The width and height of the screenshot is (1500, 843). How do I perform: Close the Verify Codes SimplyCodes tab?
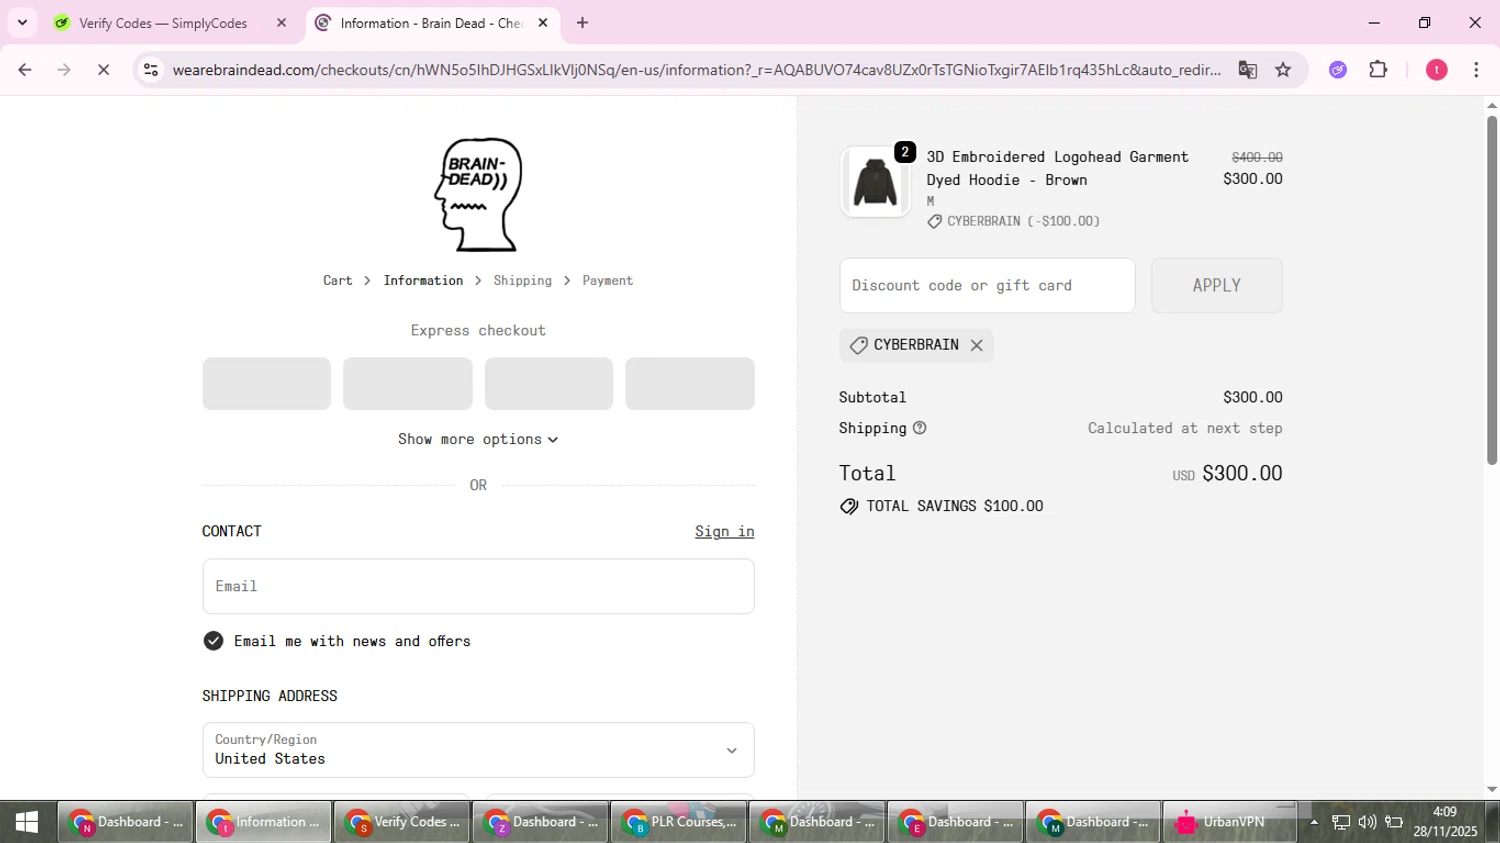pyautogui.click(x=282, y=23)
